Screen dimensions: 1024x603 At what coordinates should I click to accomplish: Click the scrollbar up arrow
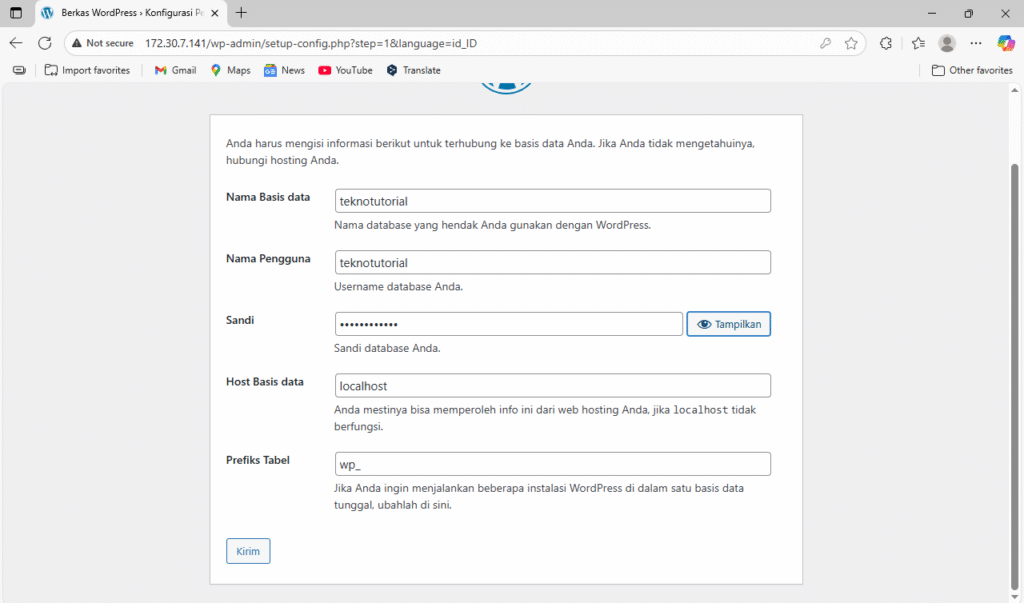point(1014,90)
